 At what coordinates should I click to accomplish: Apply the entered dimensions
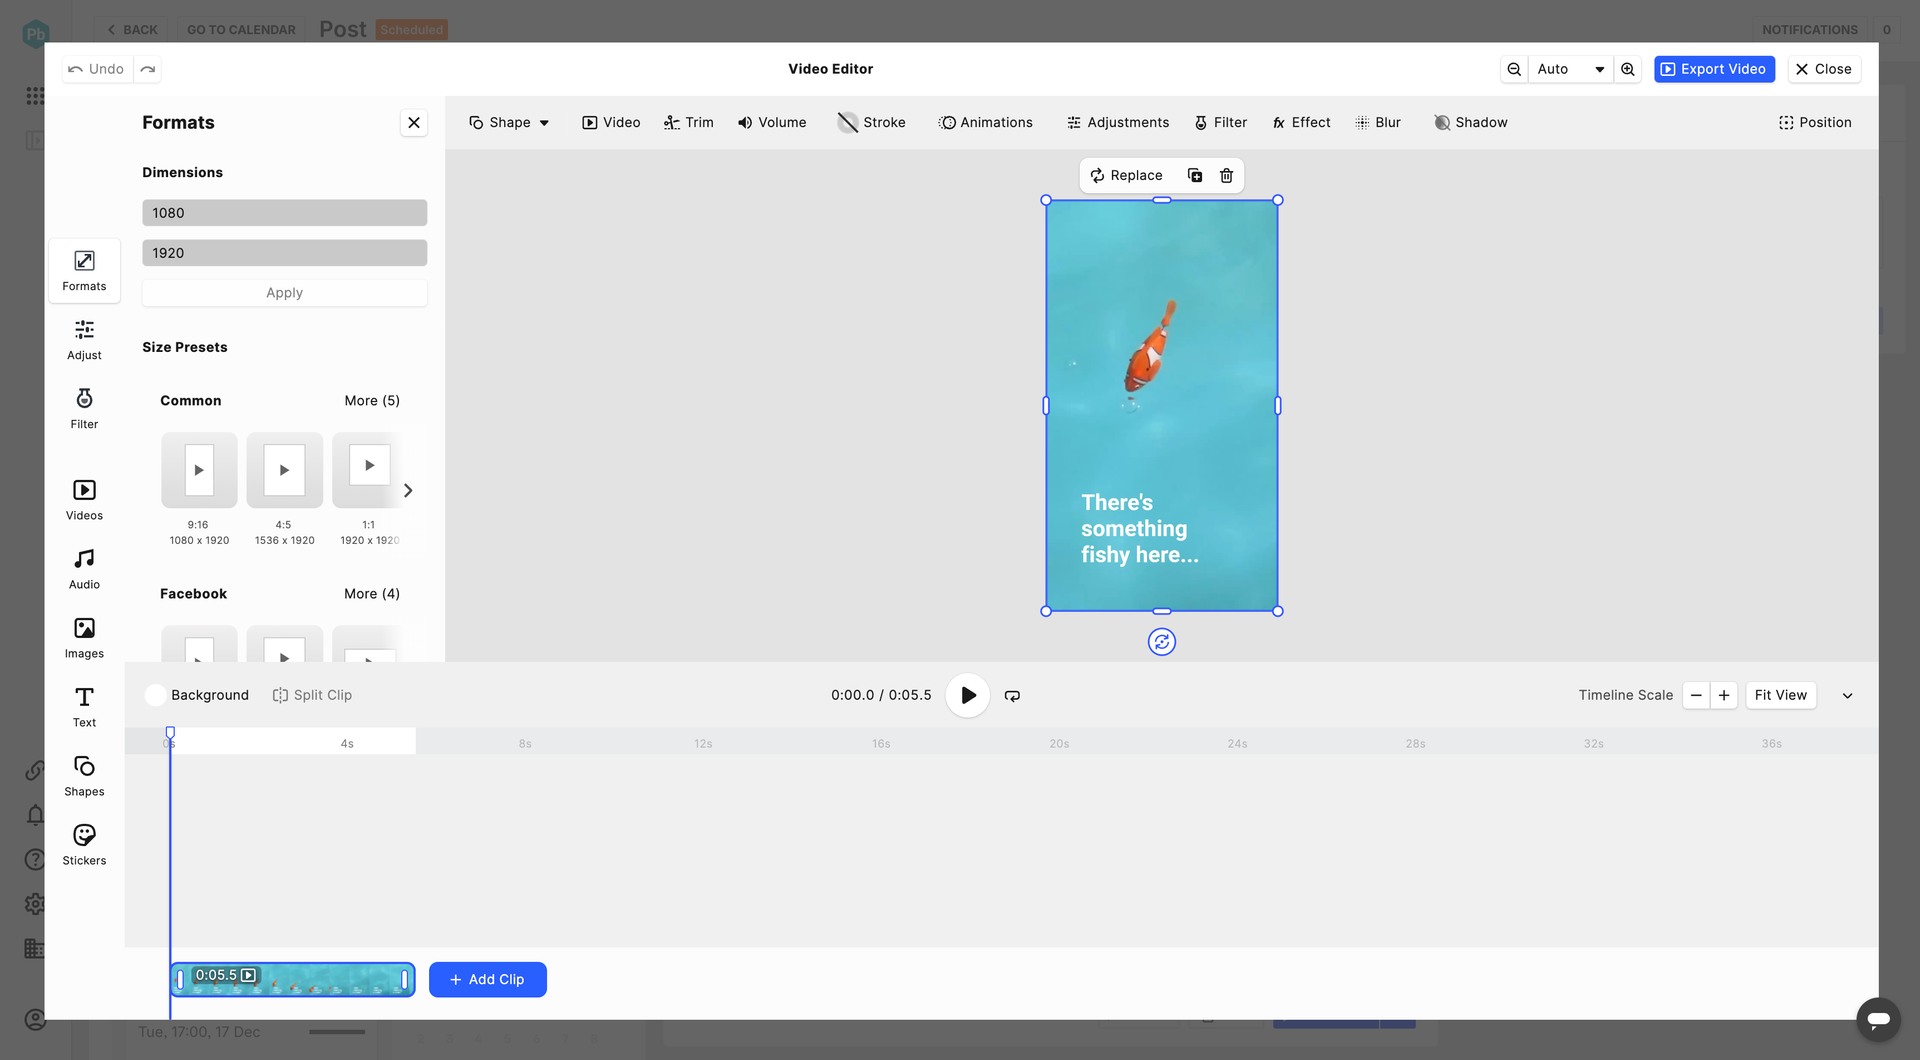[285, 293]
